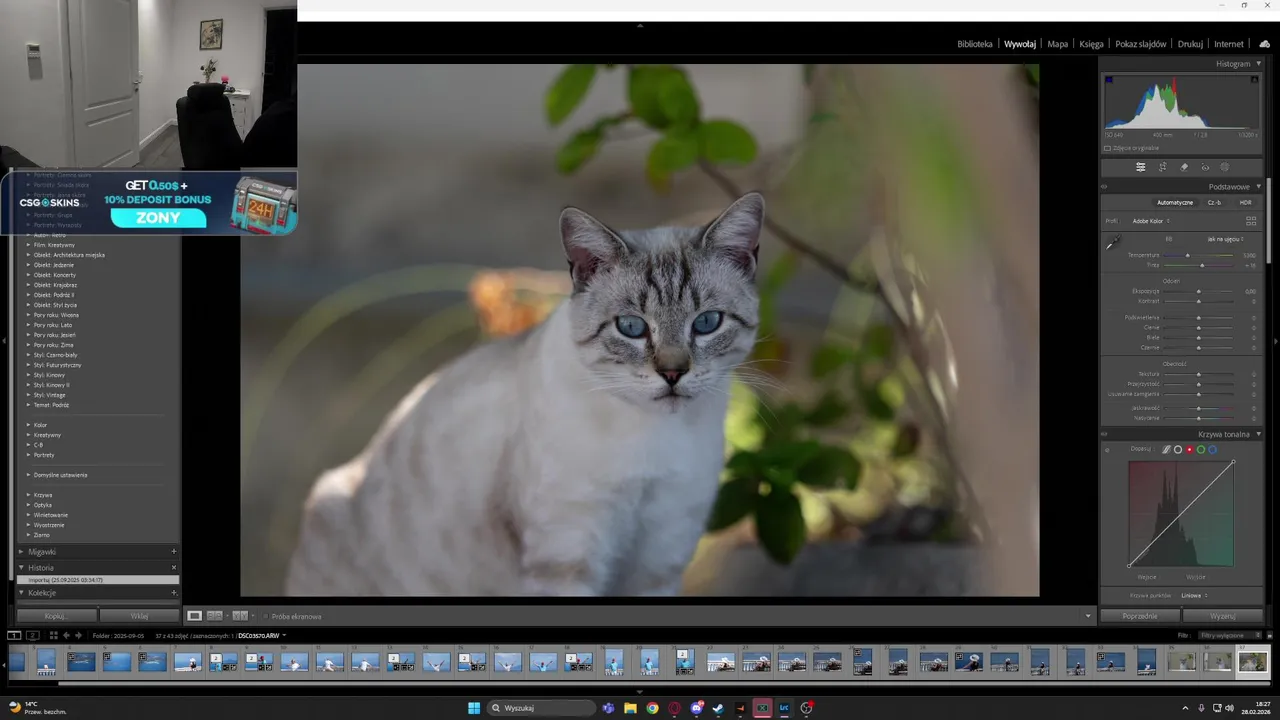Select the green curve channel
The image size is (1280, 720).
click(x=1201, y=450)
